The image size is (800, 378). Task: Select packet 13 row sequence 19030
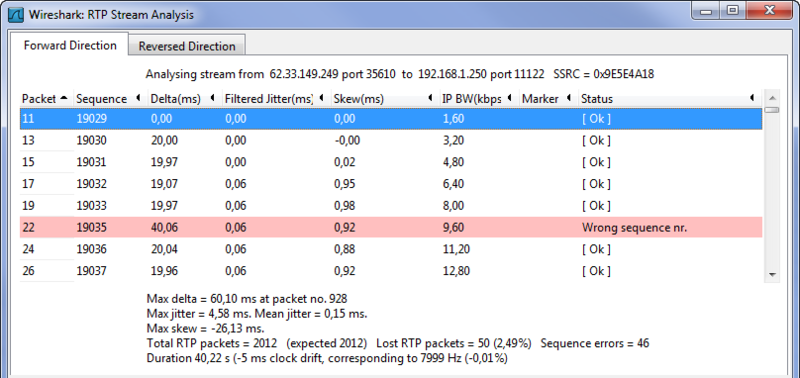pyautogui.click(x=391, y=140)
